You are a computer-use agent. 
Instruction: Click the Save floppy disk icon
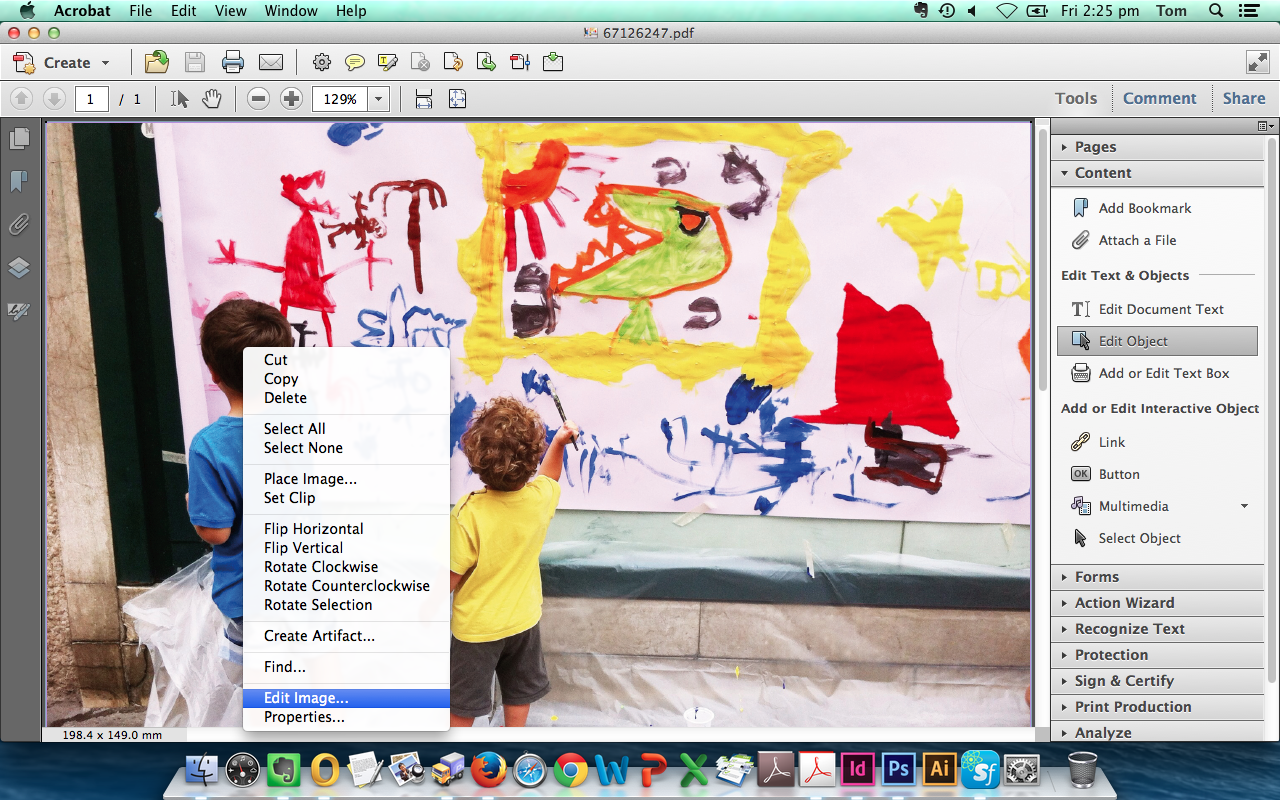coord(195,62)
